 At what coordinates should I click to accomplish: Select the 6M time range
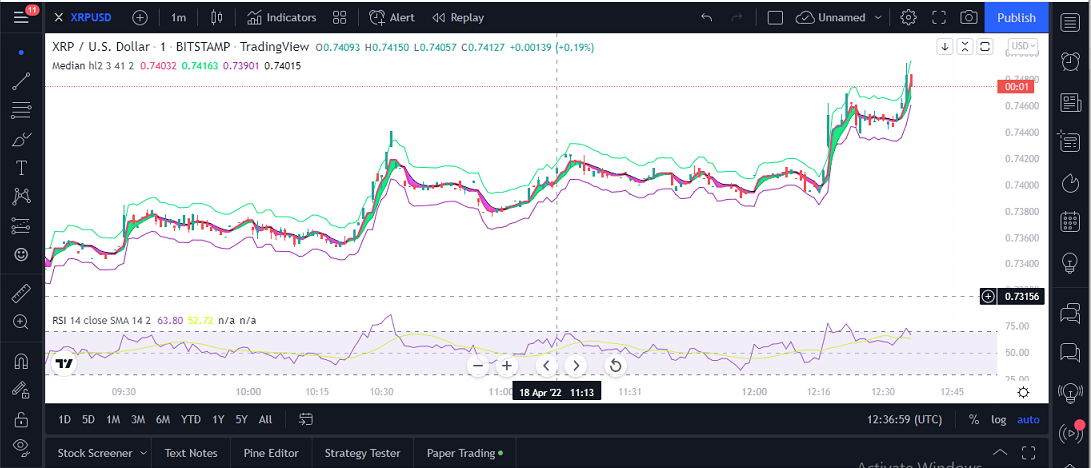[x=163, y=419]
